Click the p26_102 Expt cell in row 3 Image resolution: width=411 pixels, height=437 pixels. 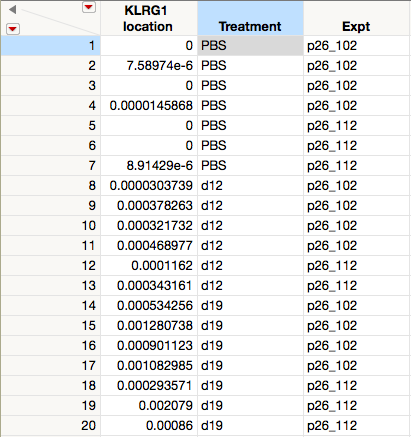[357, 86]
